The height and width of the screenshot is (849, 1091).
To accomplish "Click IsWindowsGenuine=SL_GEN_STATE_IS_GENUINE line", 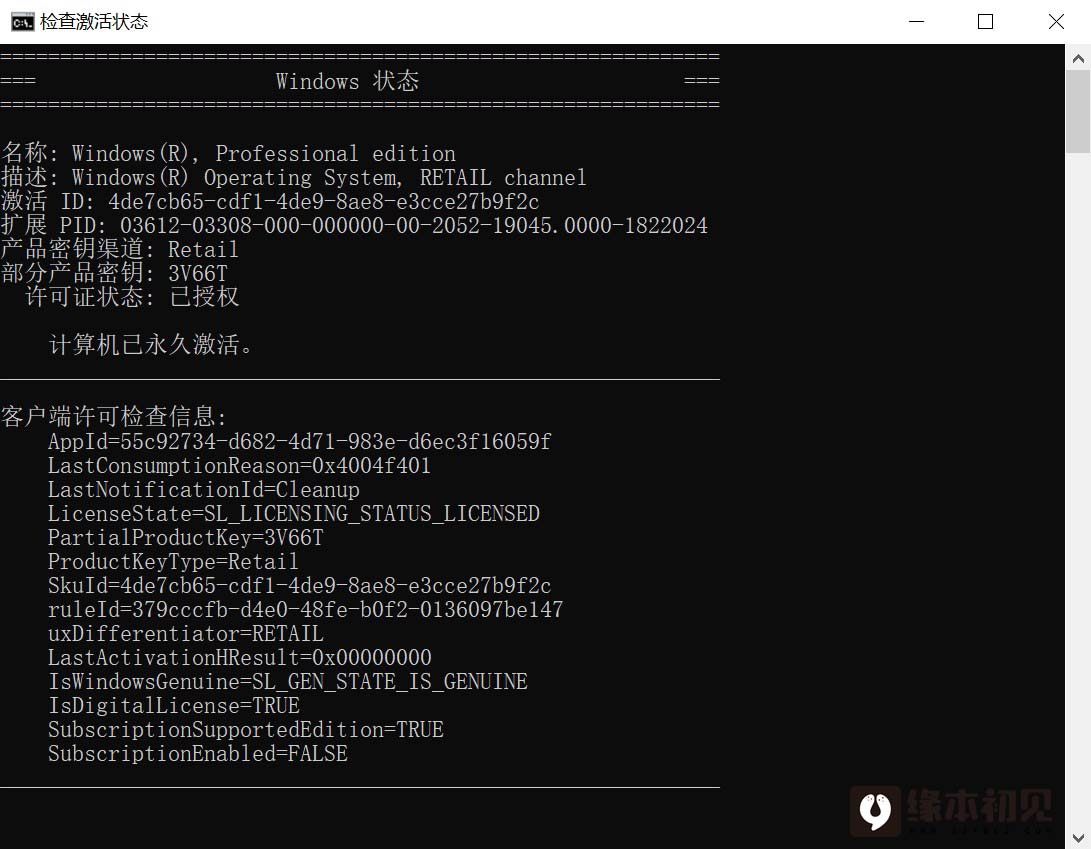I will pos(287,681).
